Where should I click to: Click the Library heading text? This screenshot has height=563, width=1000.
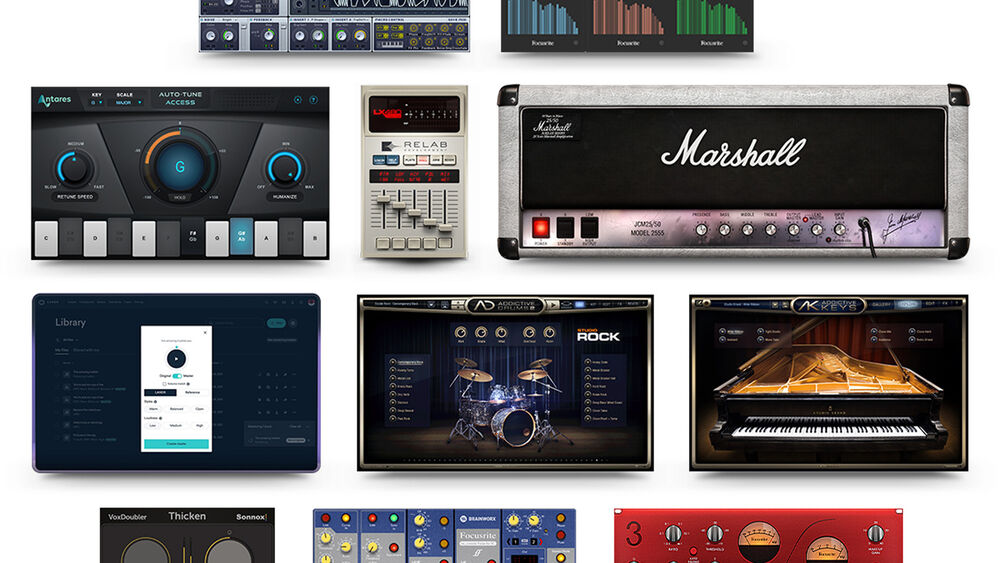[70, 323]
